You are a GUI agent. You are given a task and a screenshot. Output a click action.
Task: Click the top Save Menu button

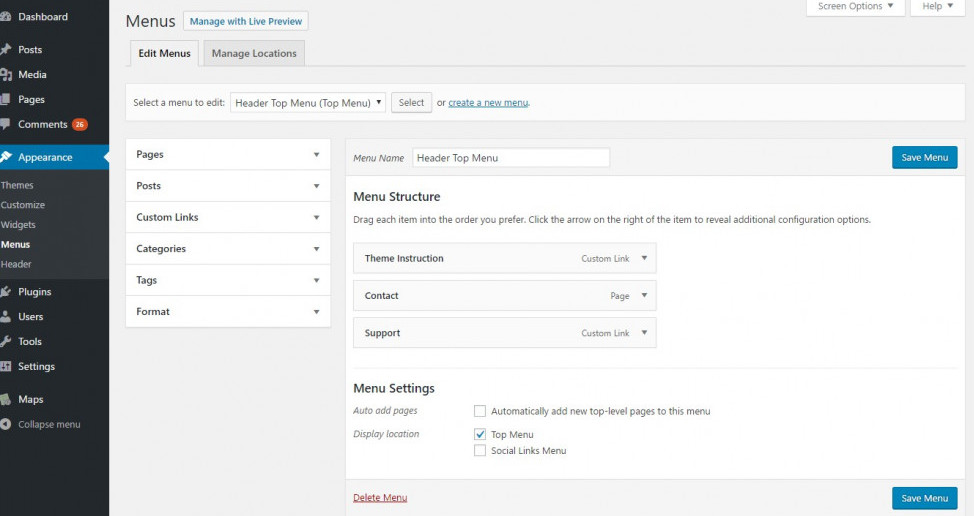coord(924,158)
